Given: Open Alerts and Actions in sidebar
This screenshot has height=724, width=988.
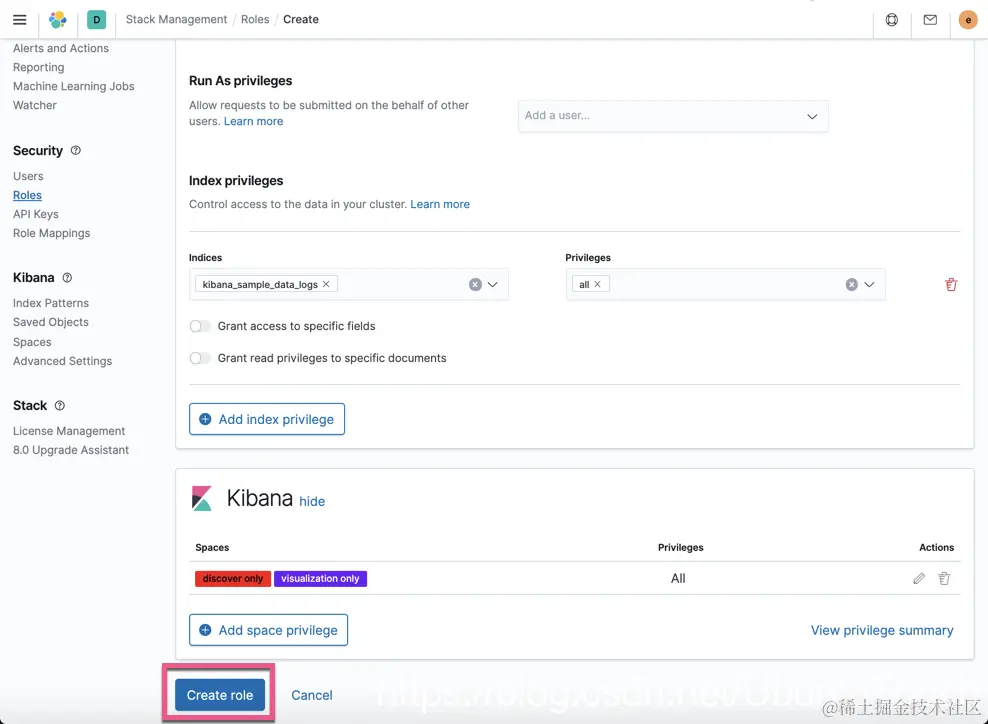Looking at the screenshot, I should click(x=60, y=48).
